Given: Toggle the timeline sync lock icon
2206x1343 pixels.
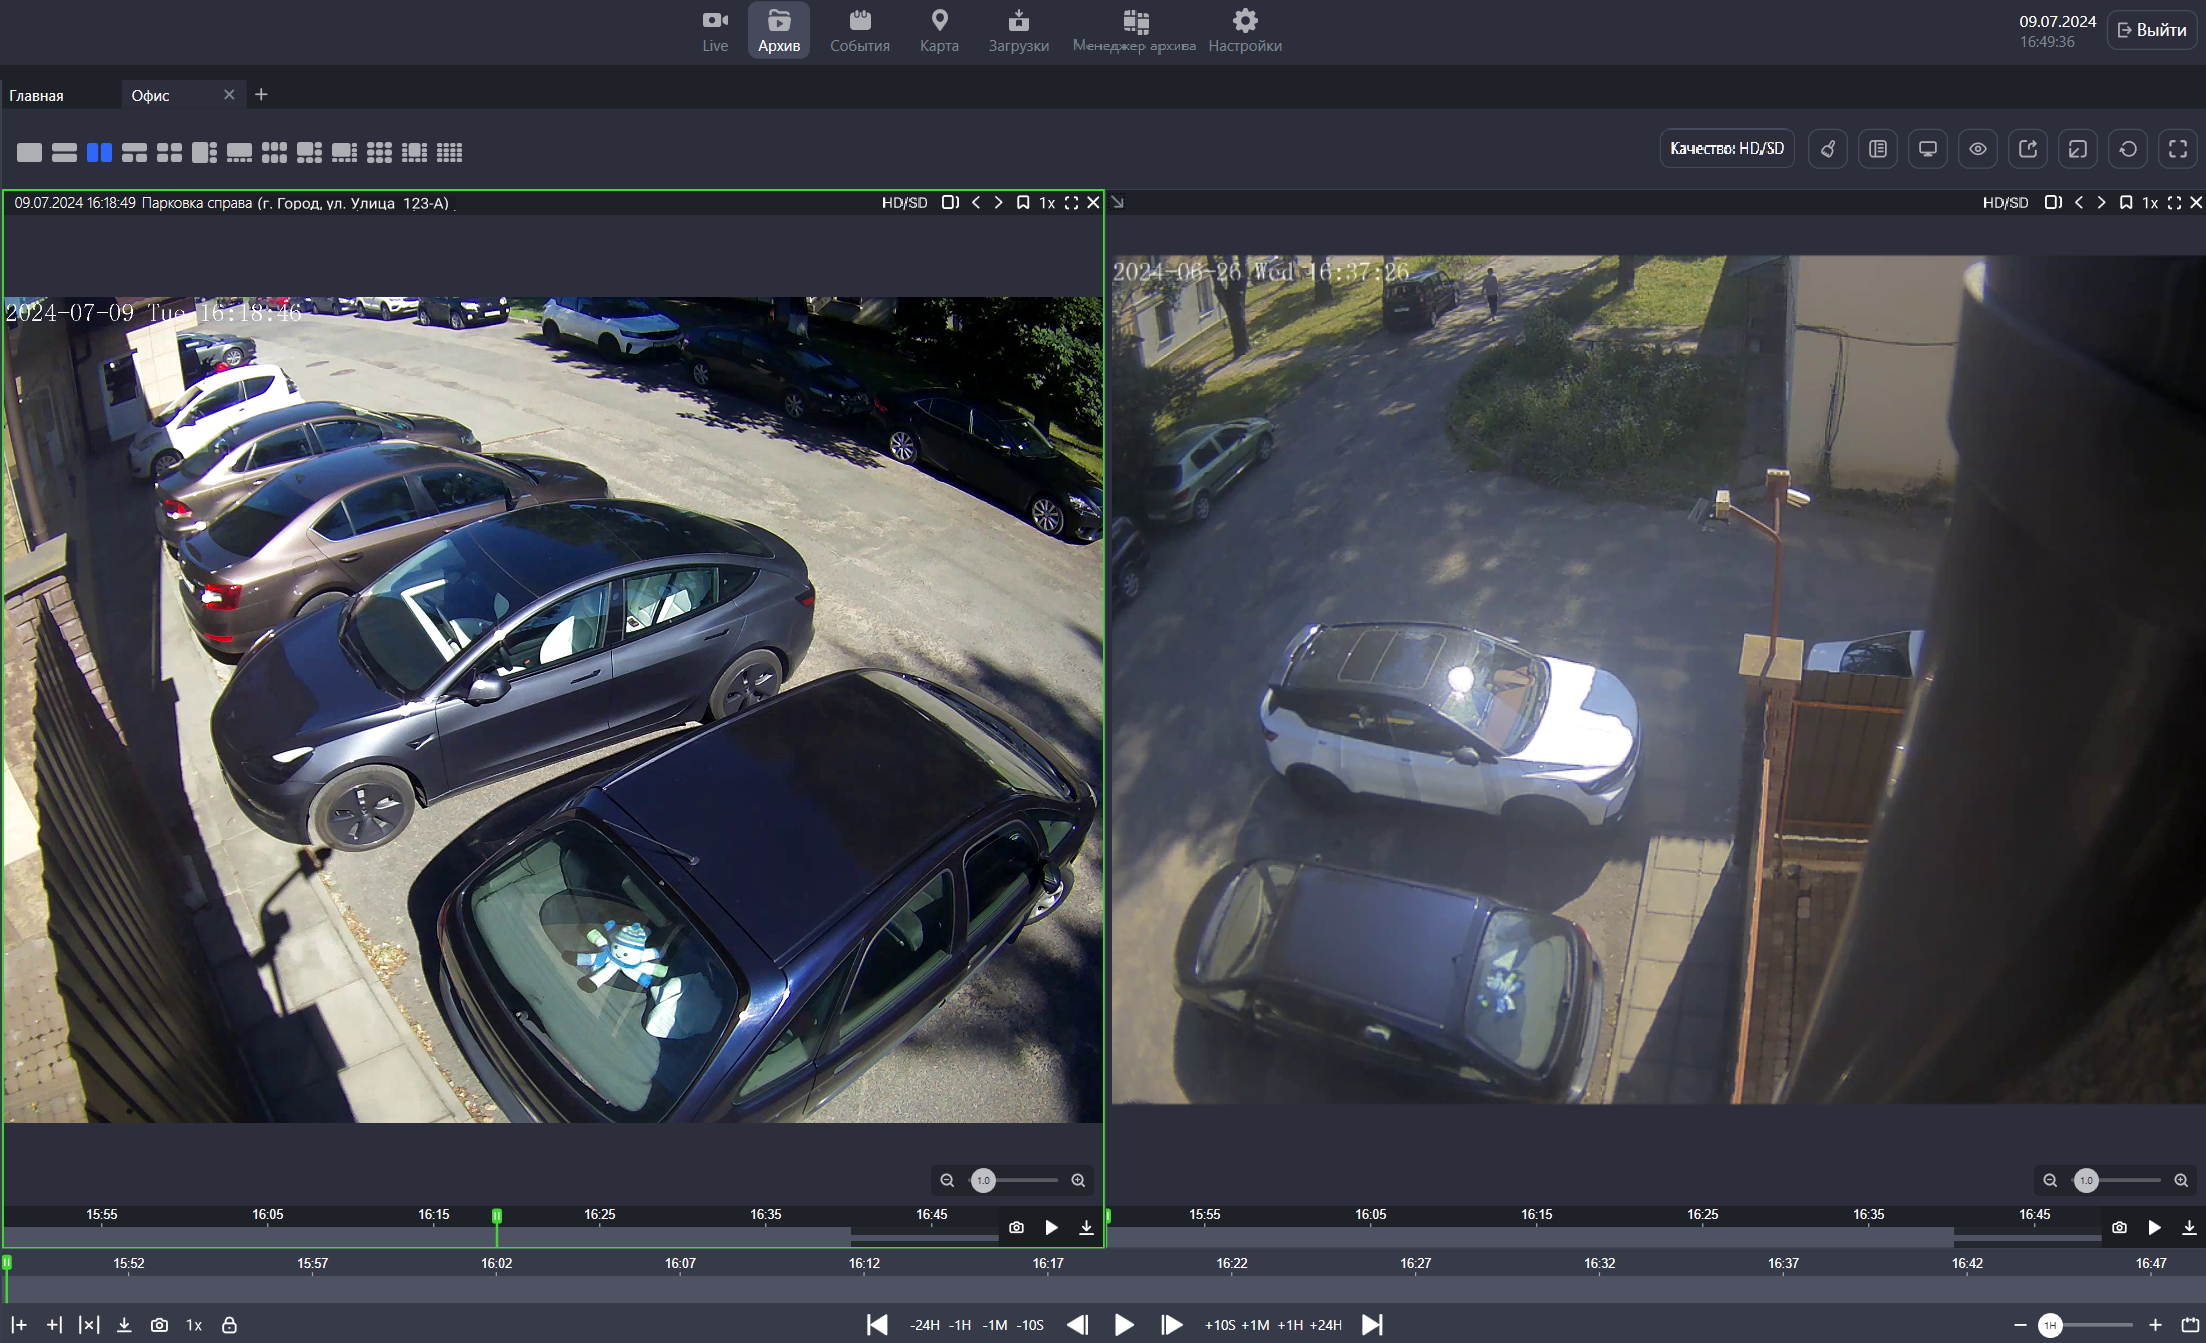Looking at the screenshot, I should click(x=229, y=1325).
